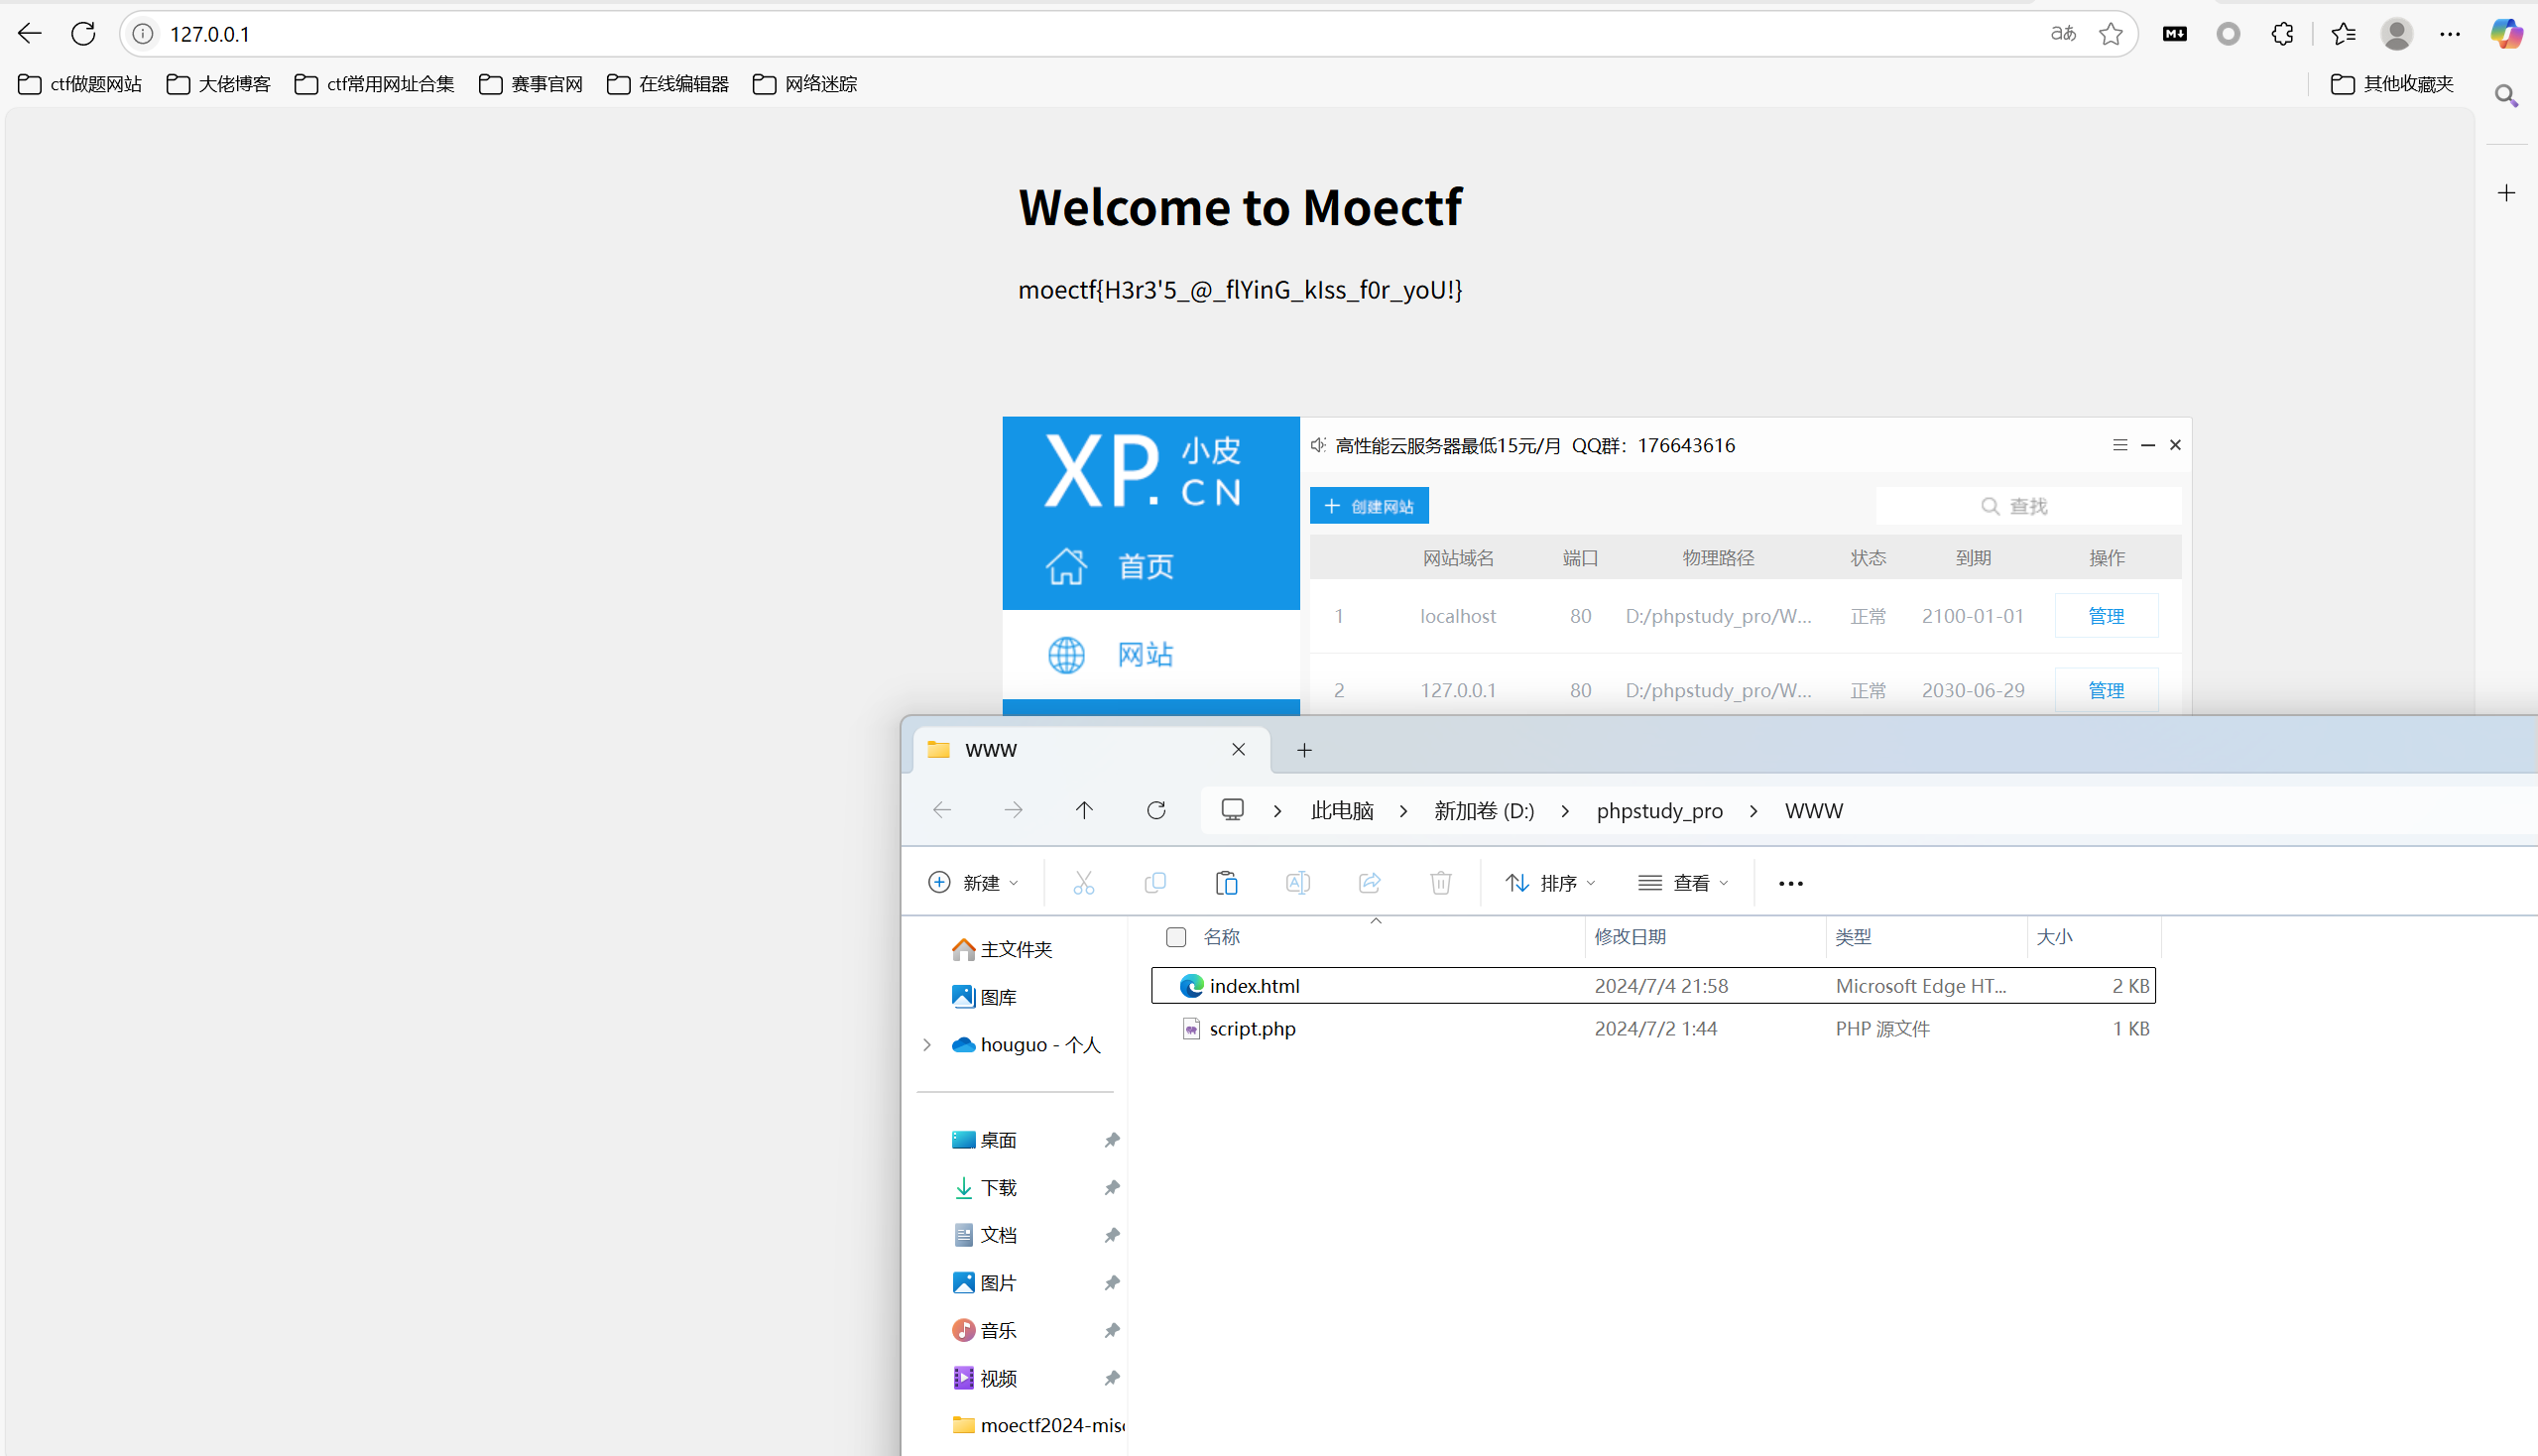Viewport: 2538px width, 1456px height.
Task: Go forward in Explorer navigation
Action: coord(1013,810)
